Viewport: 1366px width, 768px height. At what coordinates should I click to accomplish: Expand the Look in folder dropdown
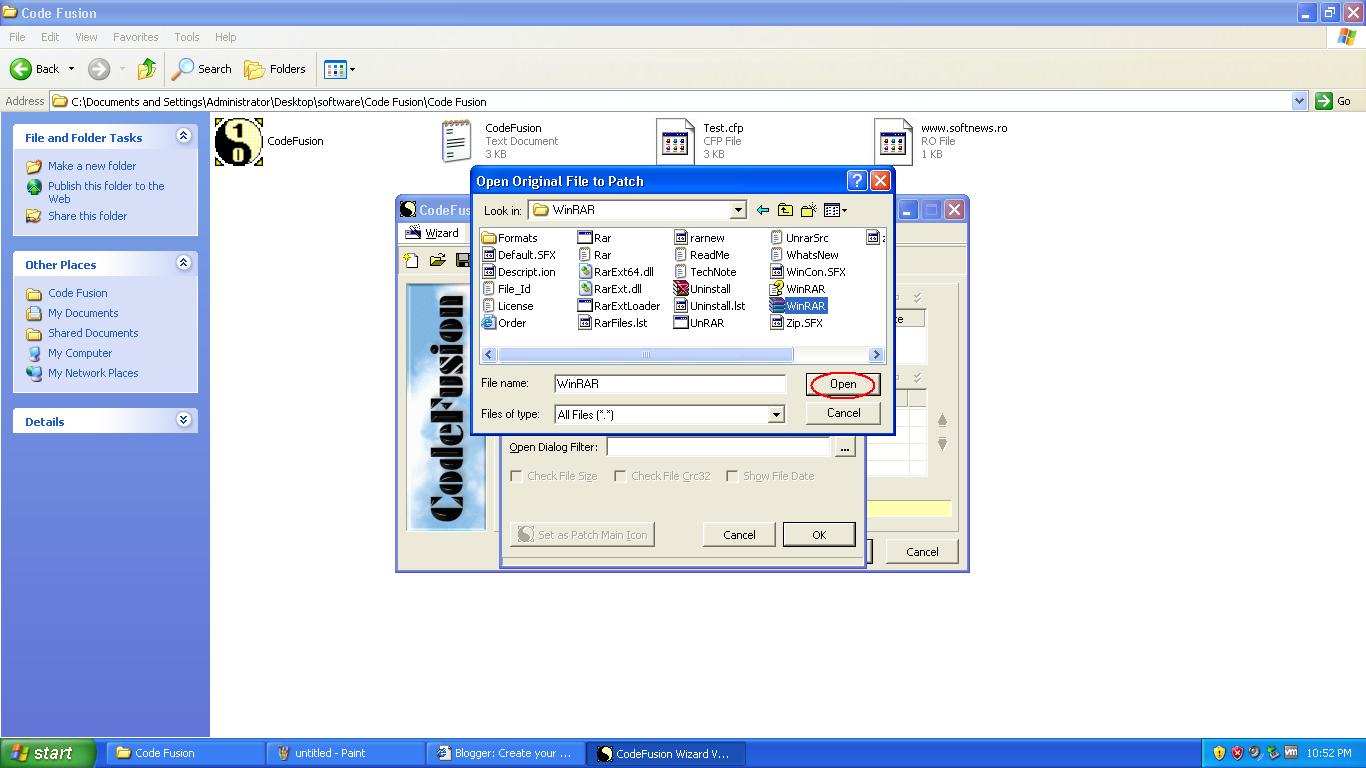click(x=738, y=210)
